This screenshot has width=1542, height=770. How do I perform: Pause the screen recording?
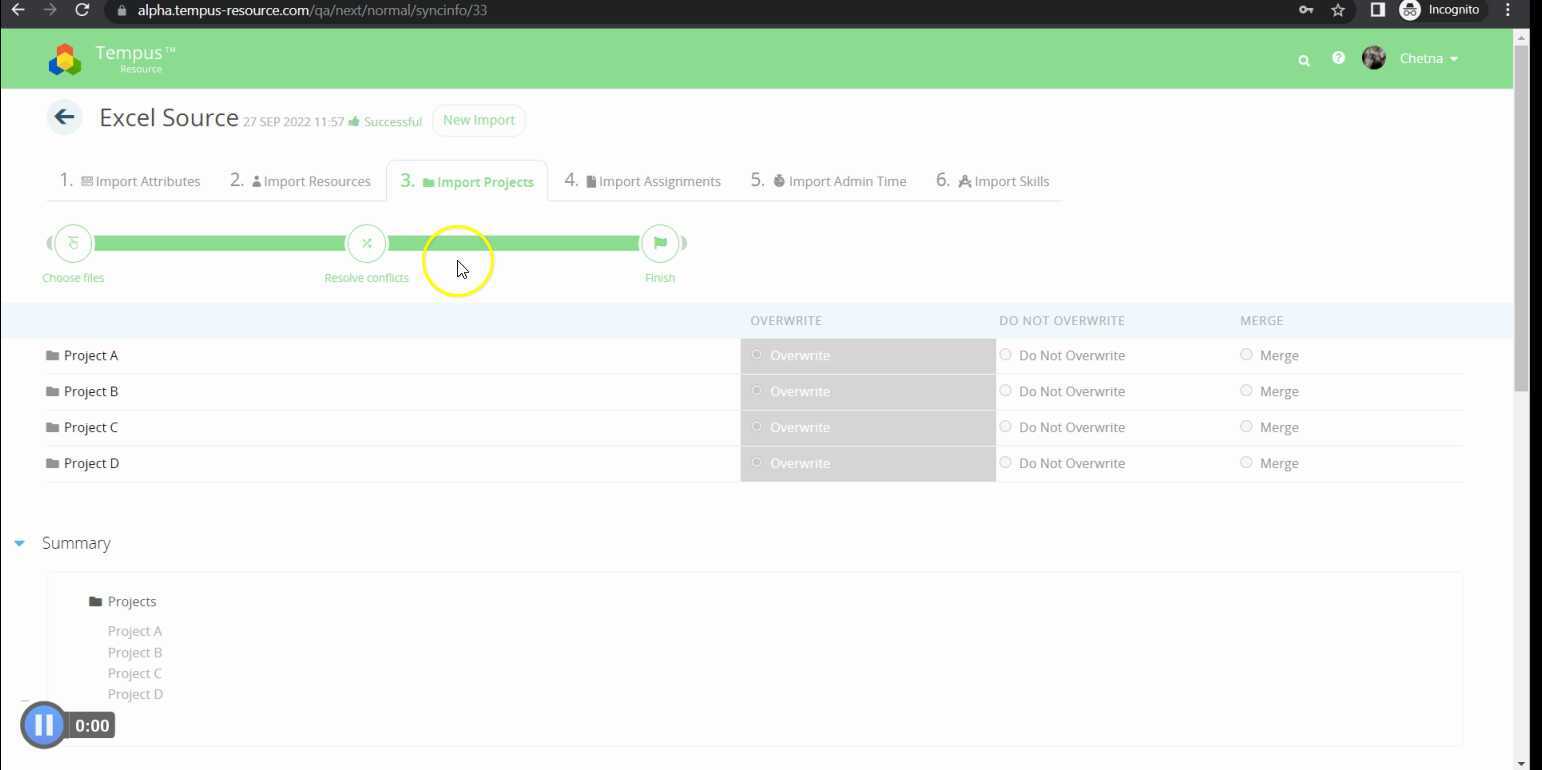tap(43, 725)
